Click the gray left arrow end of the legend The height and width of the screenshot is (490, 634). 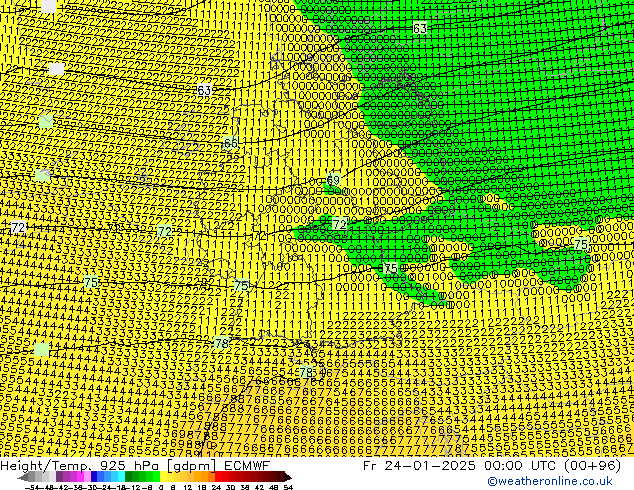tap(23, 477)
